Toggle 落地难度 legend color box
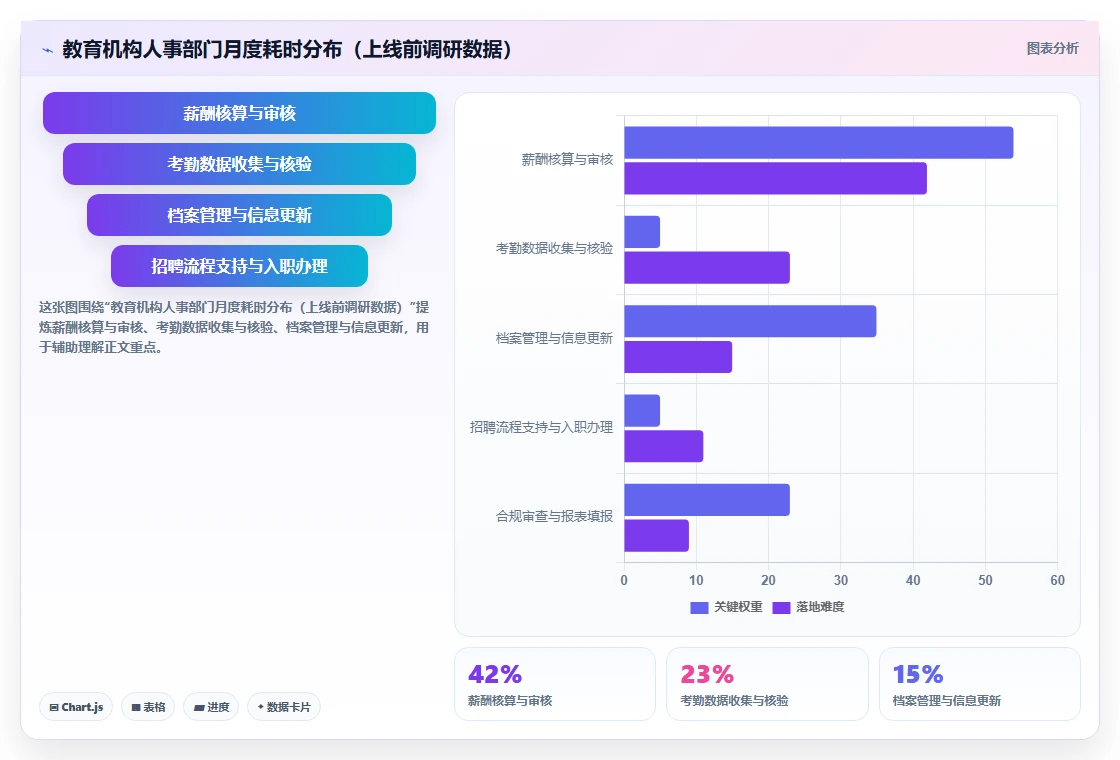Viewport: 1120px width, 760px height. (781, 607)
